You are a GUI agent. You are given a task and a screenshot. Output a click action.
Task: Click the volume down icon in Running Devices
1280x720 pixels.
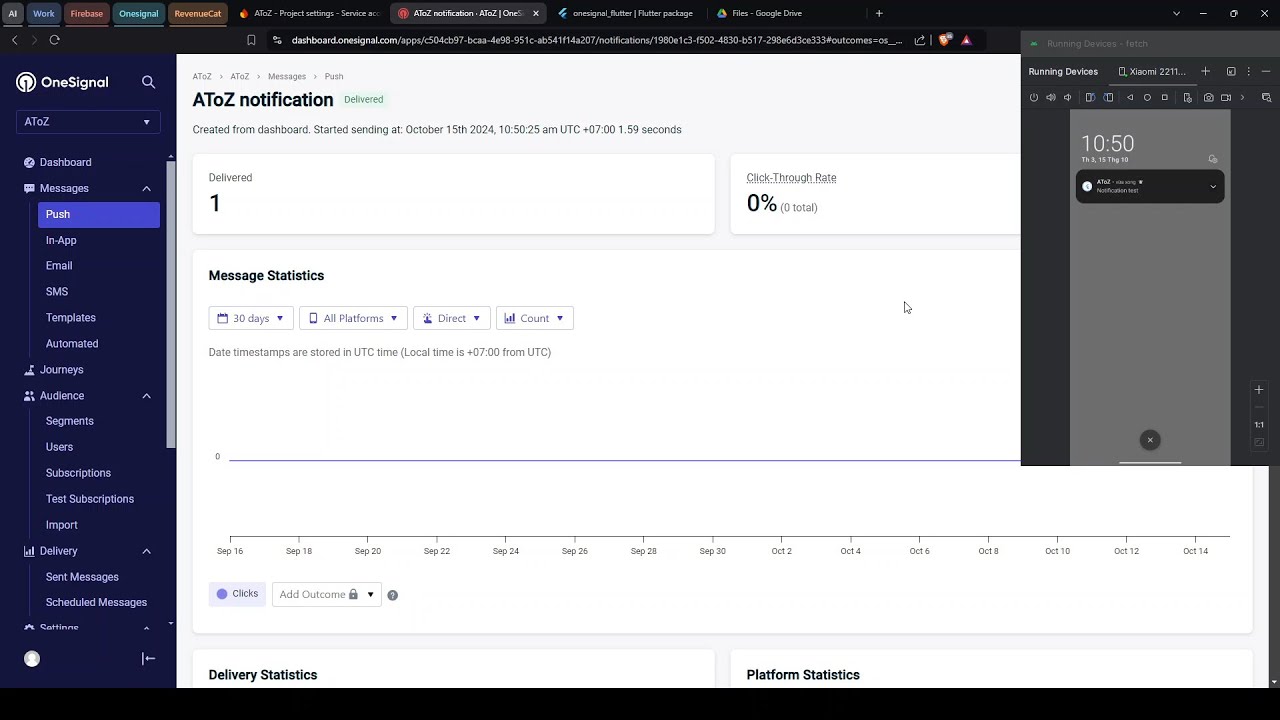[x=1067, y=97]
